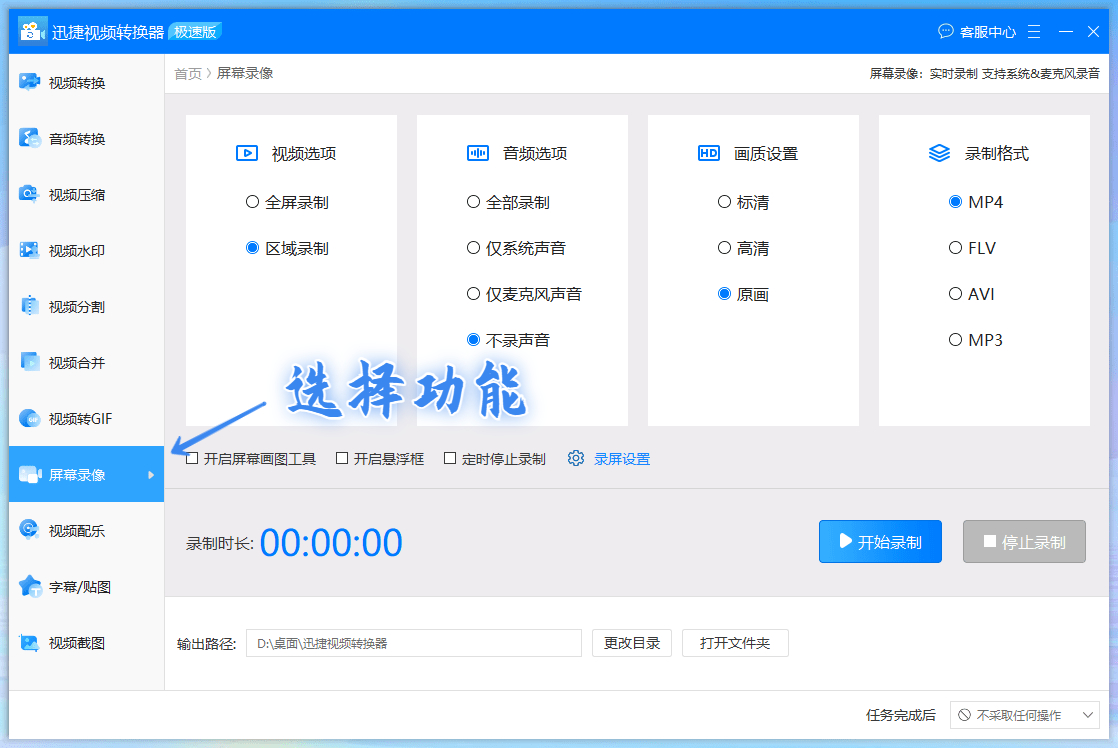1118x748 pixels.
Task: Expand the 屏幕录像 sidebar arrow
Action: pos(150,475)
